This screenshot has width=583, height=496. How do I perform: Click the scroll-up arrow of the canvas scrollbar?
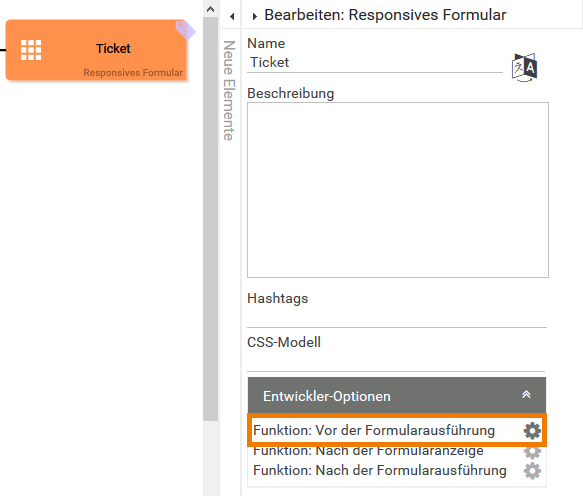pos(210,9)
